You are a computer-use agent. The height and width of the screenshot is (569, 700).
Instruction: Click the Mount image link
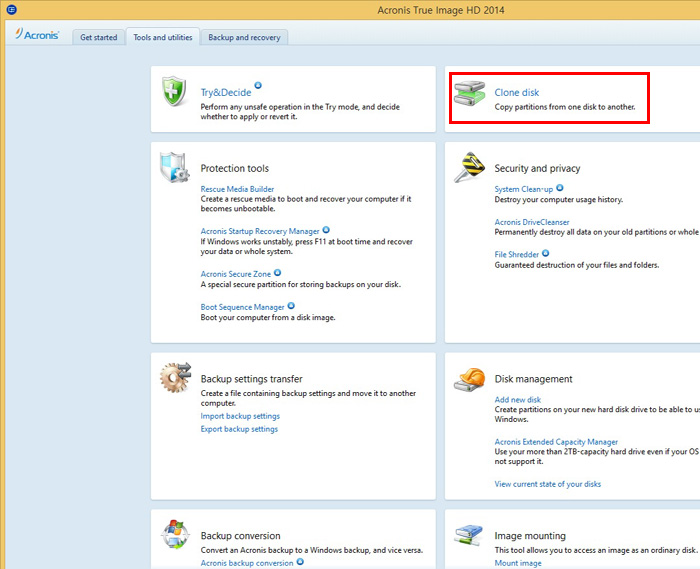[x=518, y=563]
